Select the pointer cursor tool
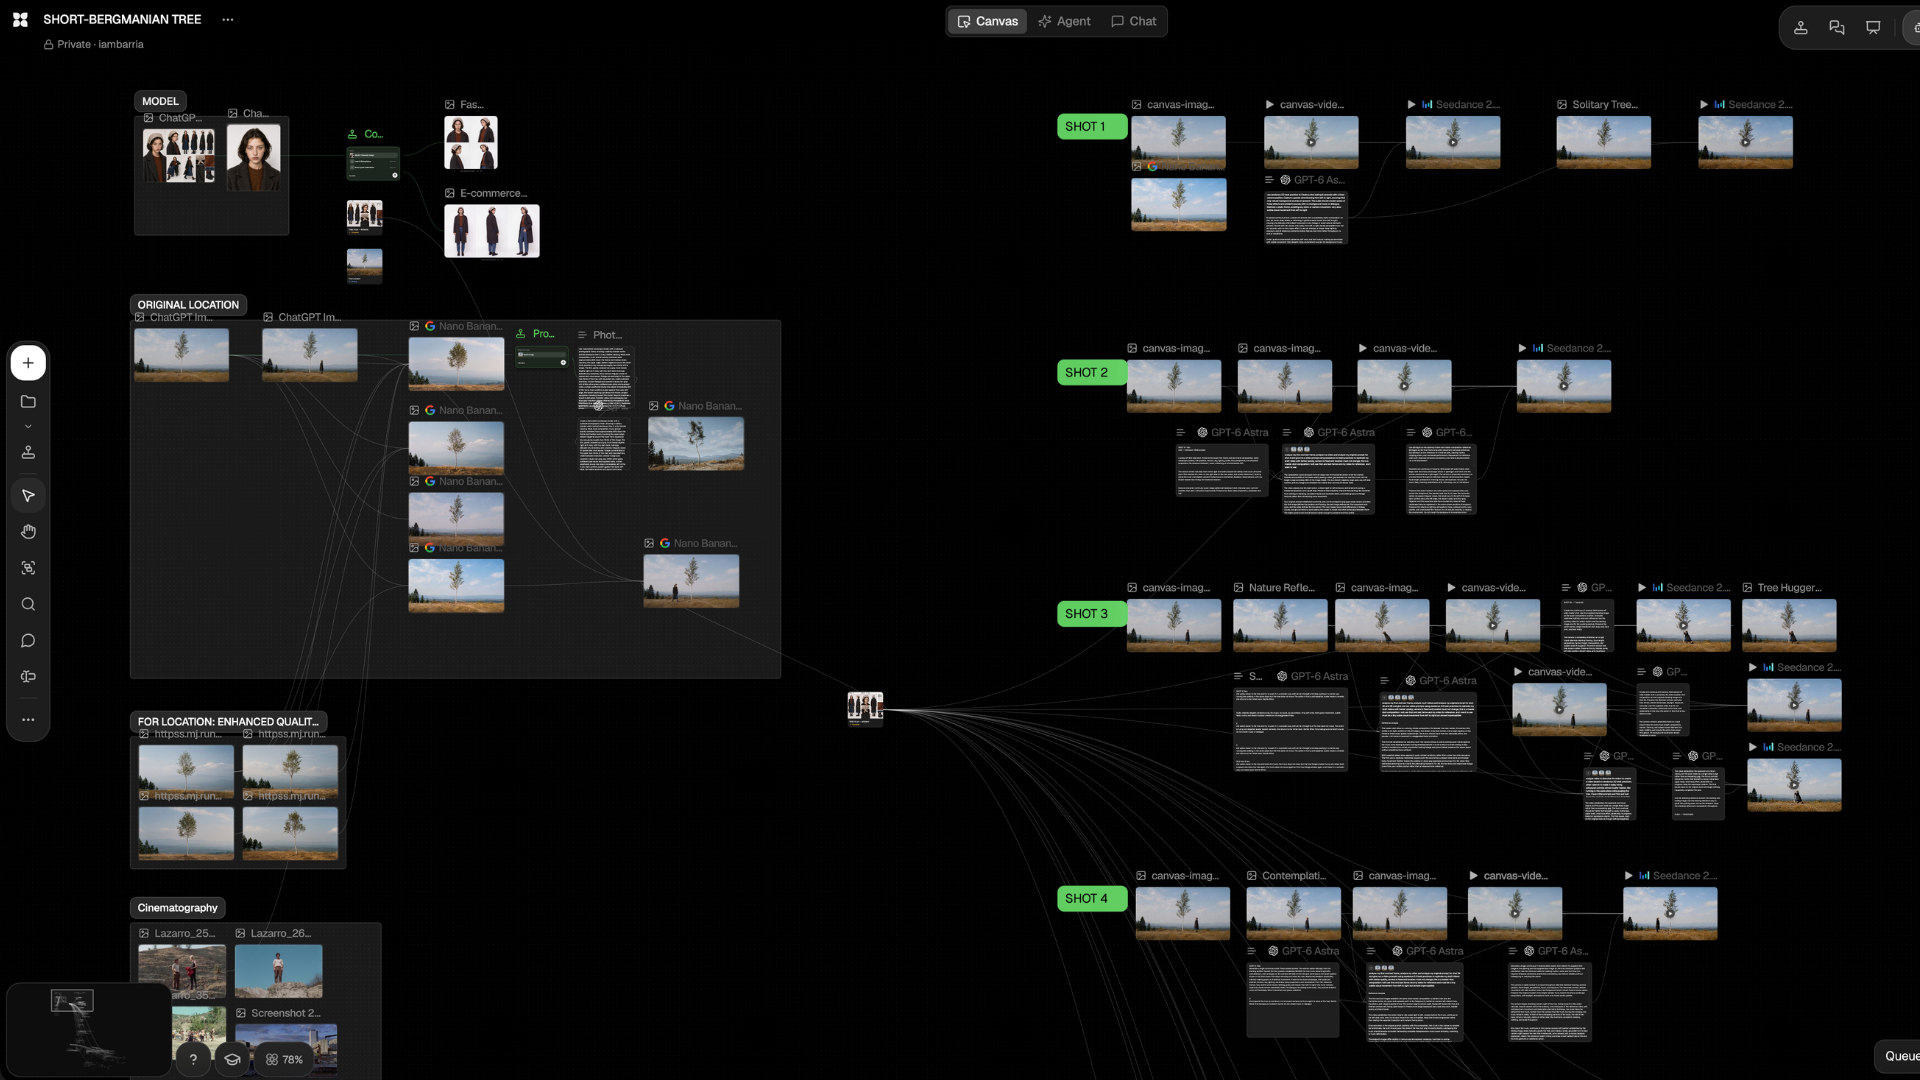 [x=28, y=496]
